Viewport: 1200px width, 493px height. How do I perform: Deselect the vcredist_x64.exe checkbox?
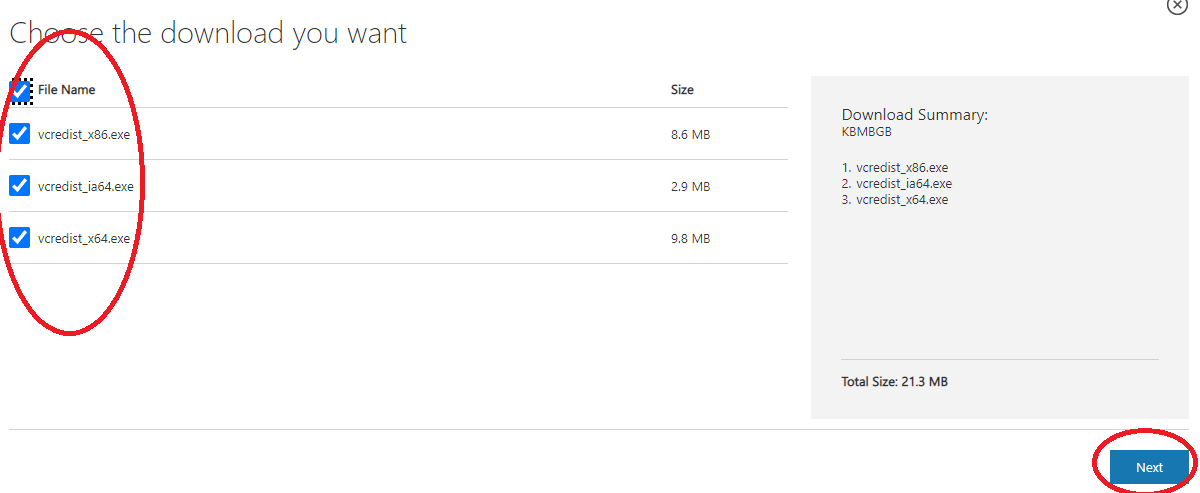point(19,238)
